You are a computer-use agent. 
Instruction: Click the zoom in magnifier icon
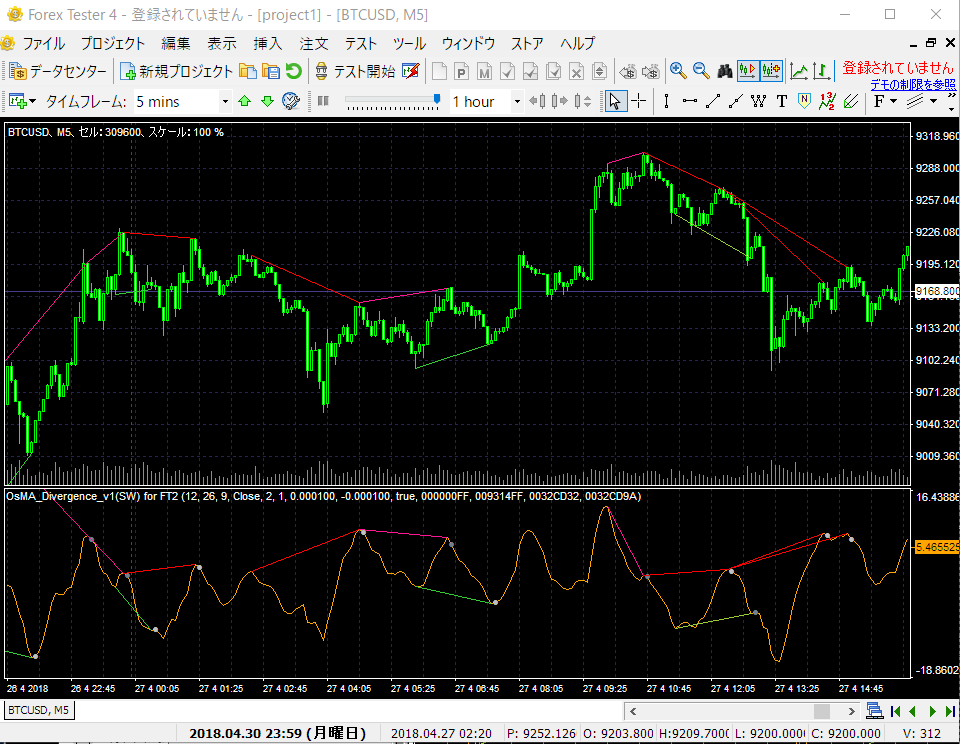[678, 71]
